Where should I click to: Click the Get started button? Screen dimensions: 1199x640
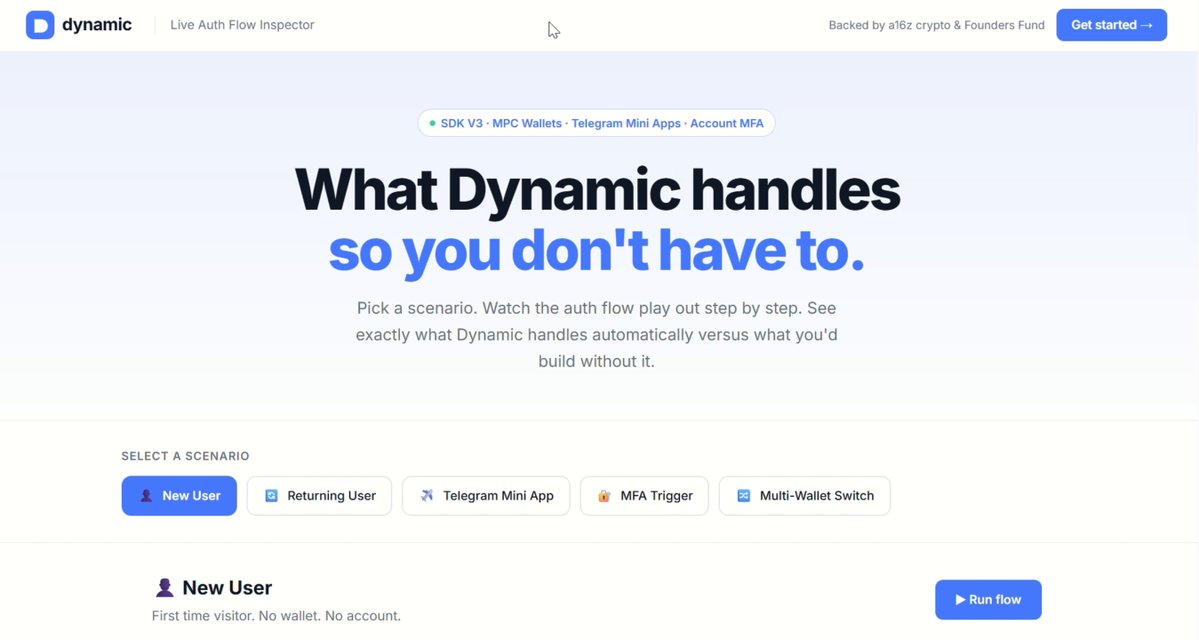click(x=1111, y=25)
